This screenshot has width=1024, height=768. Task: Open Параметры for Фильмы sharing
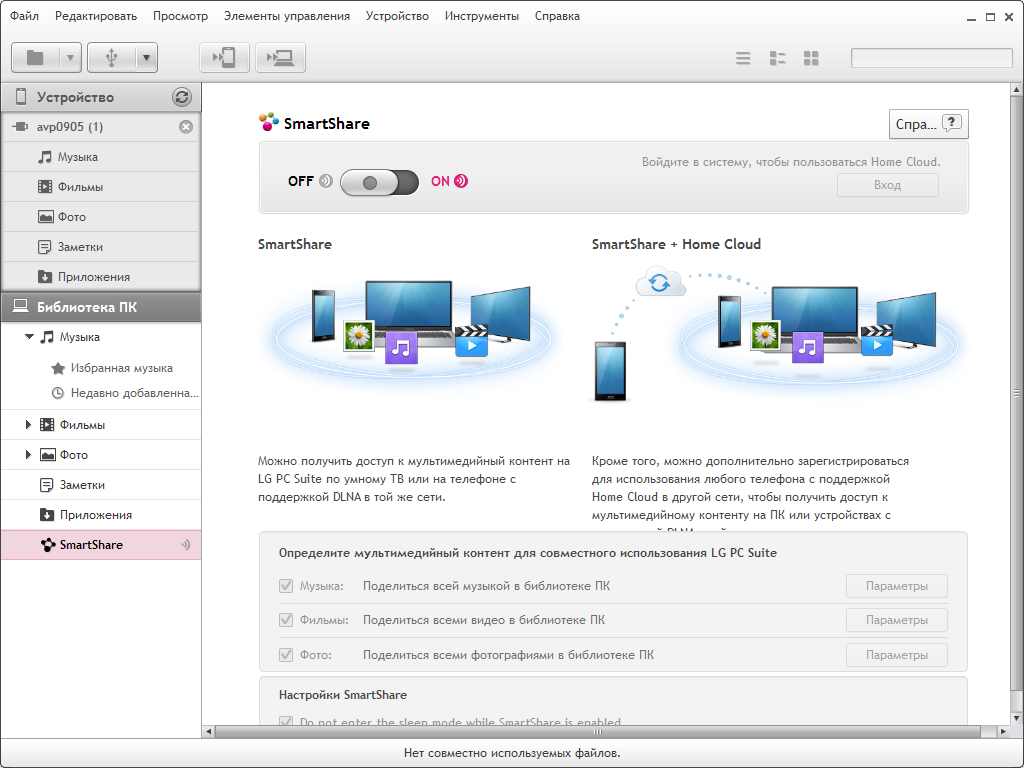(897, 620)
